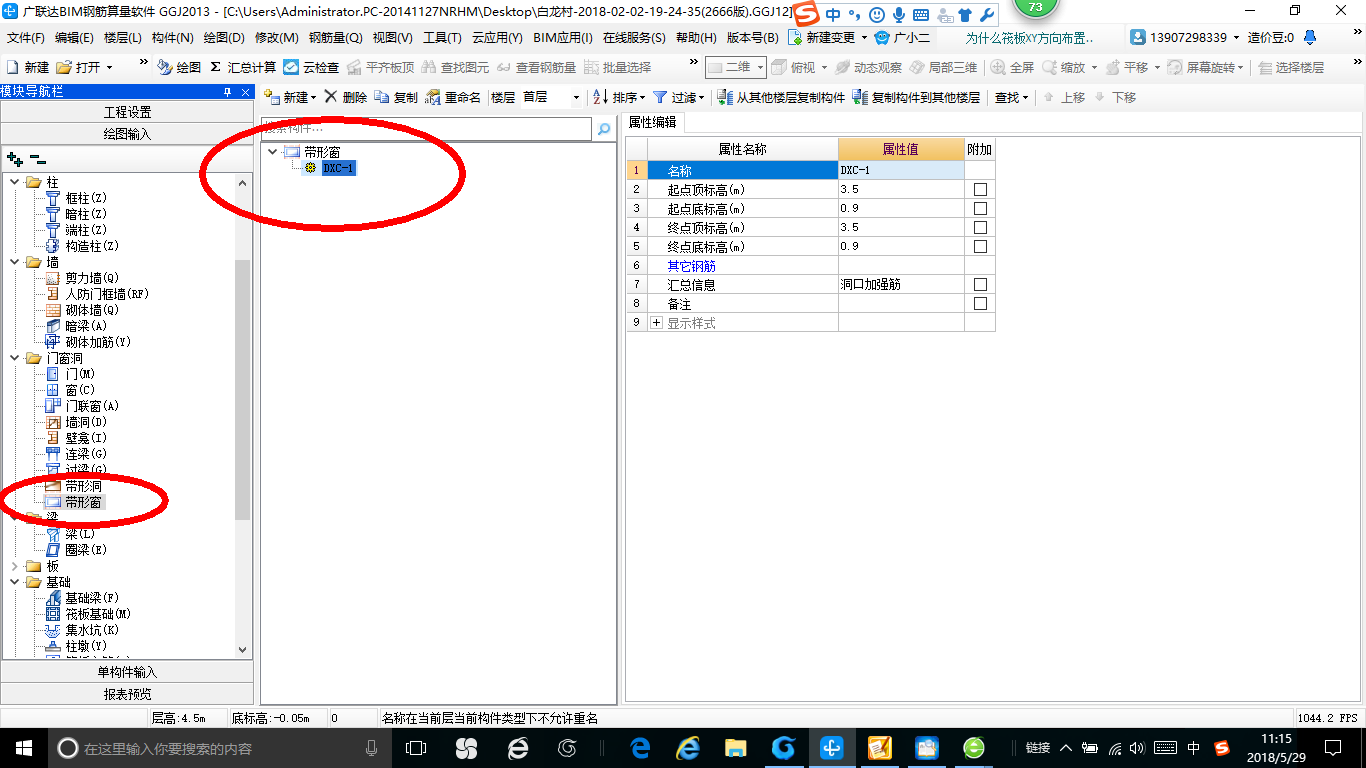Launch 云检查 cloud check
This screenshot has width=1366, height=768.
(x=311, y=67)
